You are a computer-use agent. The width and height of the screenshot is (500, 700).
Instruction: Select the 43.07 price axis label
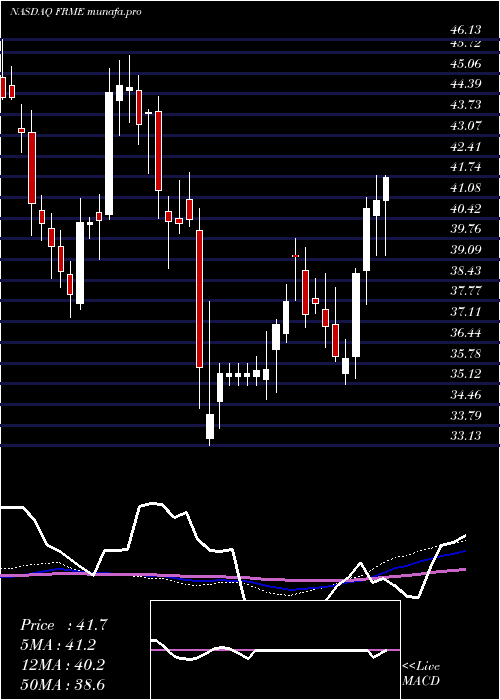466,126
